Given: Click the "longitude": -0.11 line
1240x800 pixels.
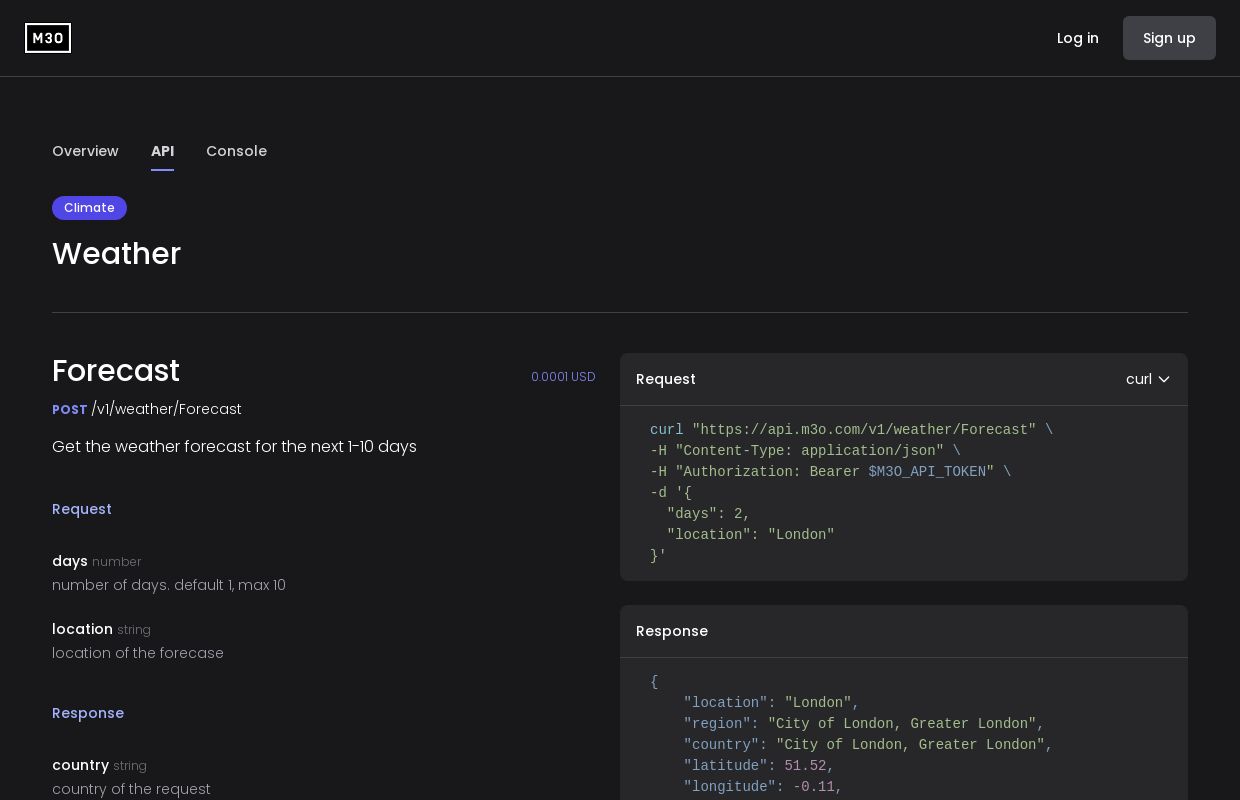Looking at the screenshot, I should click(763, 787).
